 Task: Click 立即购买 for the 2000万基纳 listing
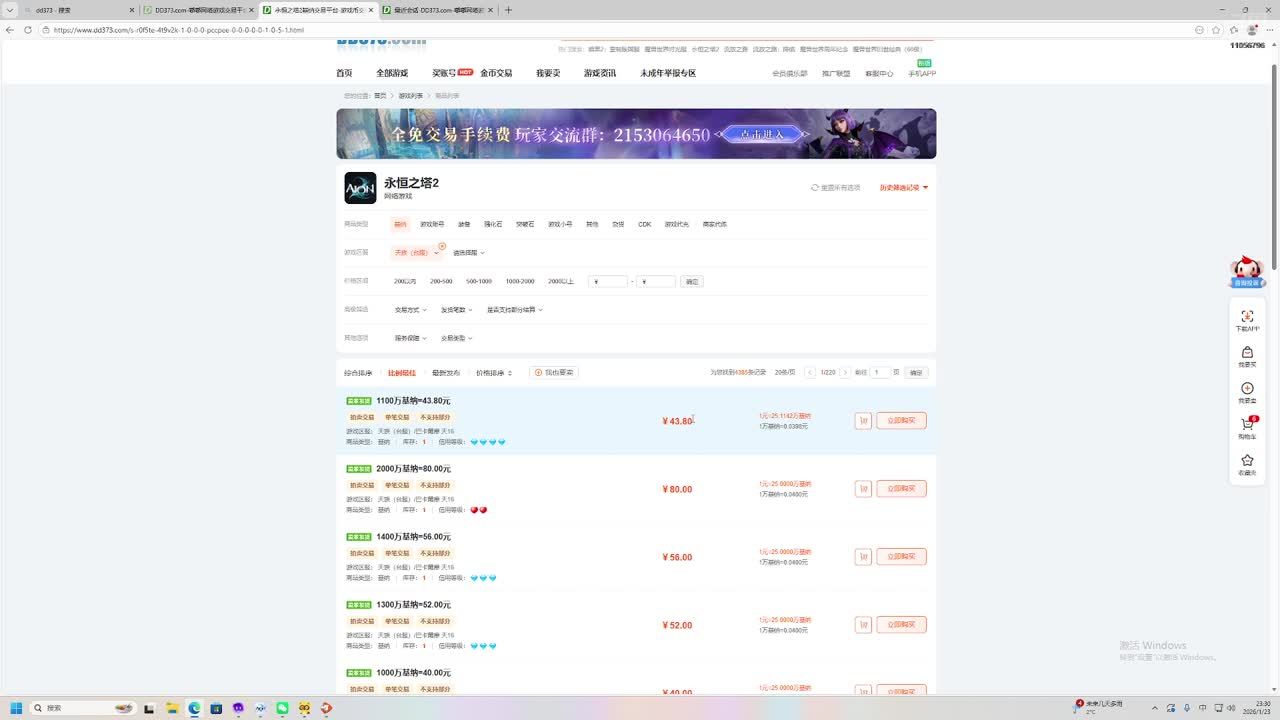point(901,489)
